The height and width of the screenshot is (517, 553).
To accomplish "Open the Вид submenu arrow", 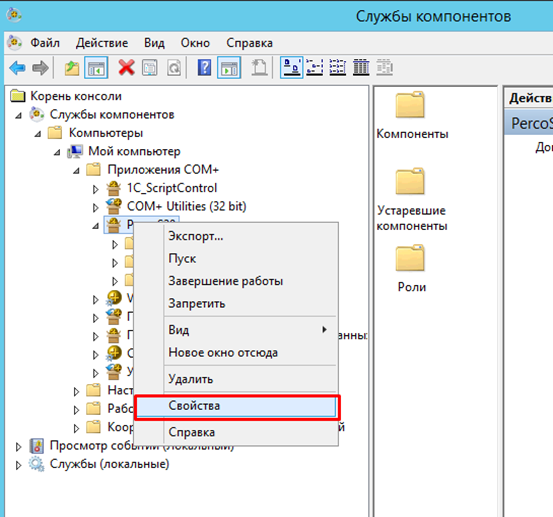I will pyautogui.click(x=324, y=329).
